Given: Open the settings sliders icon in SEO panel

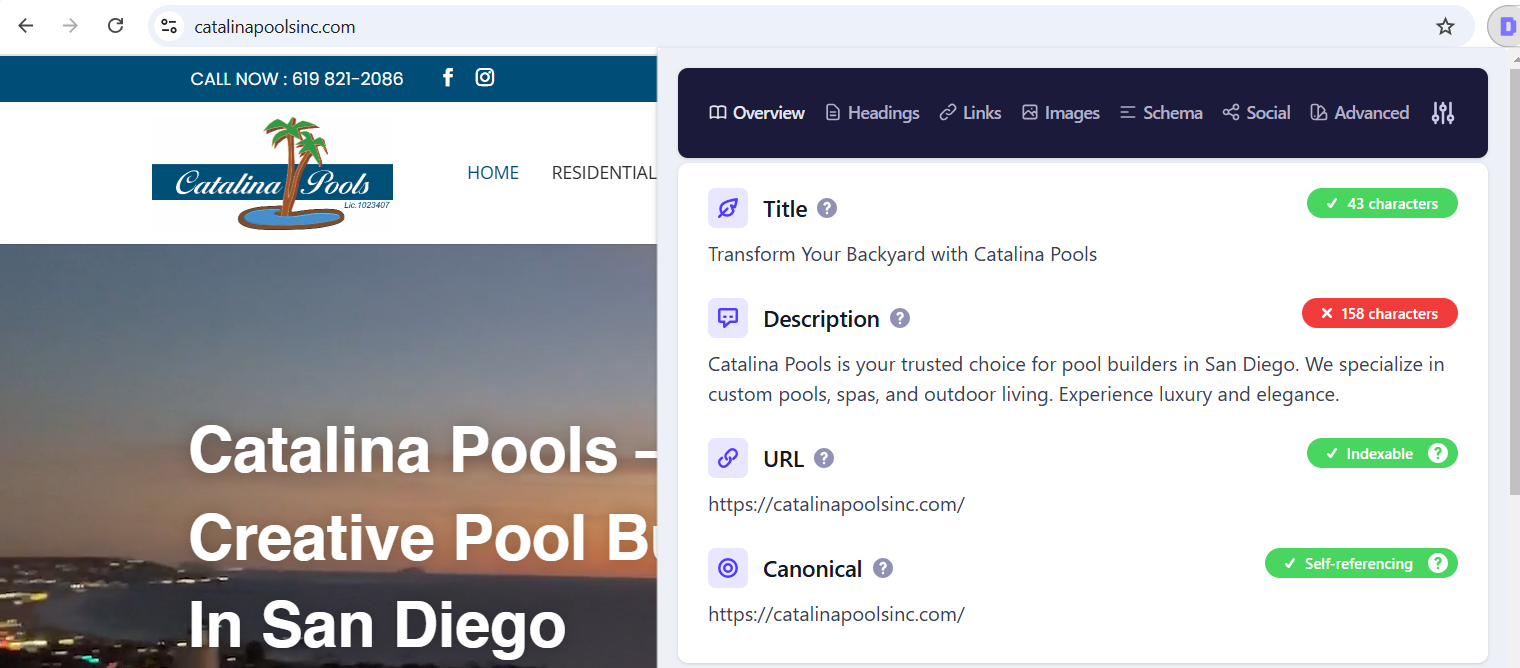Looking at the screenshot, I should tap(1442, 113).
